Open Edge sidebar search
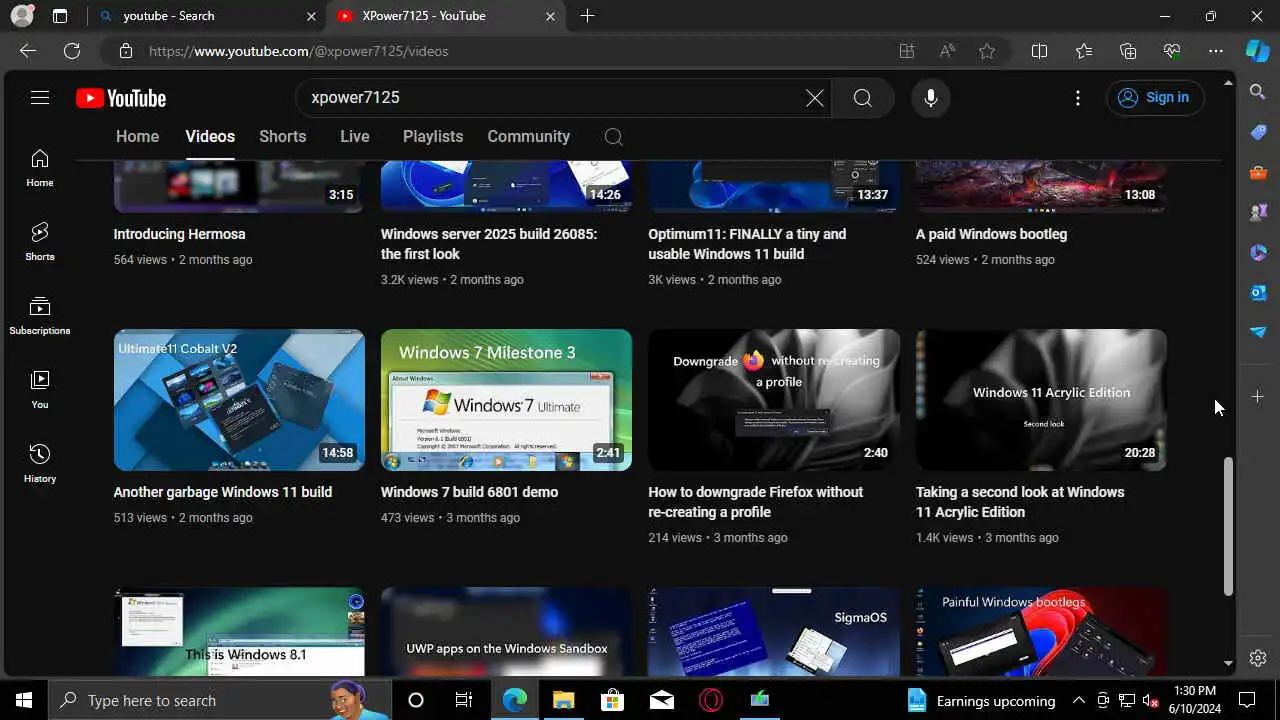 coord(1258,92)
